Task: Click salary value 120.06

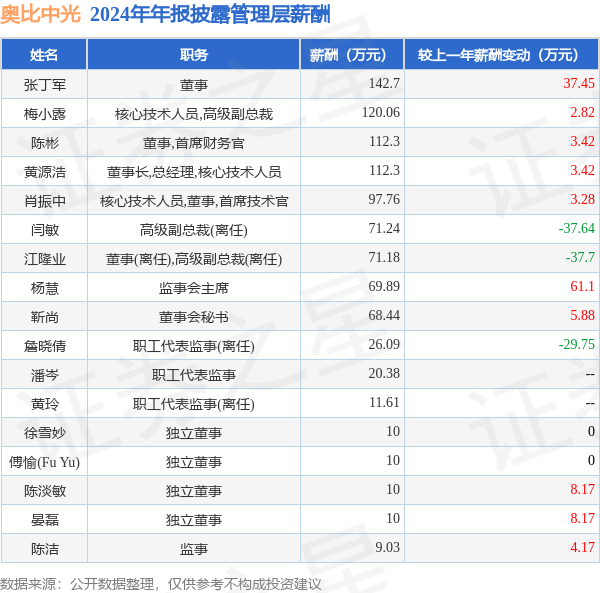Action: [381, 112]
